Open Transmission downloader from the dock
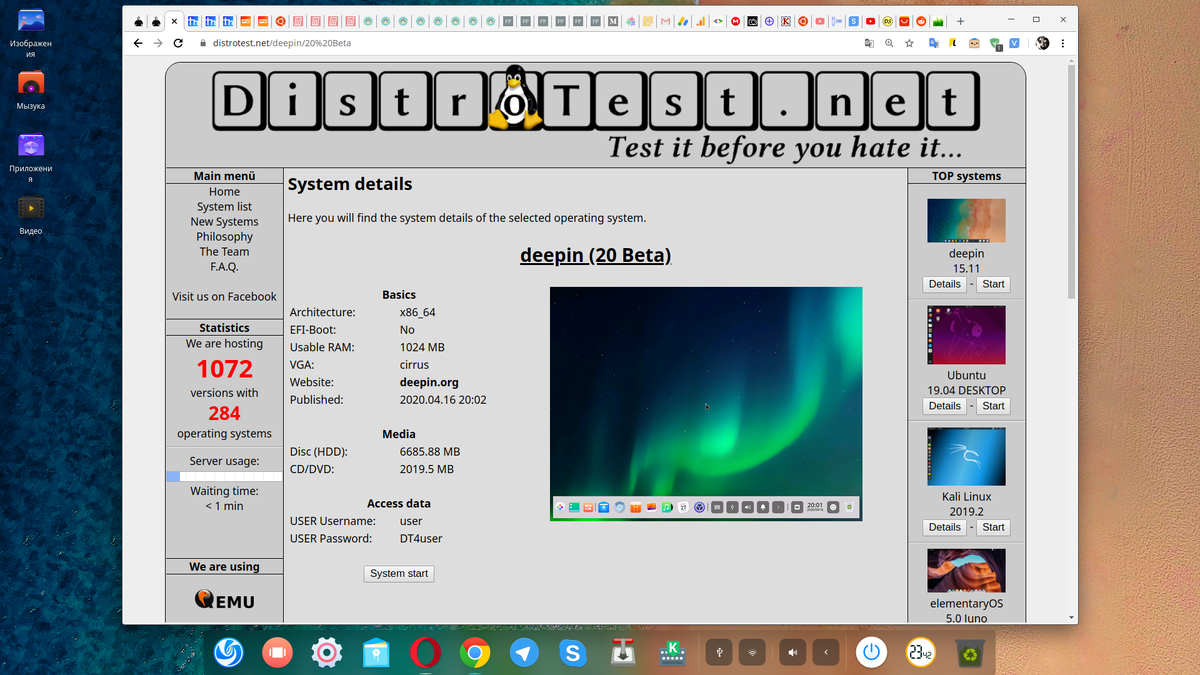 click(622, 653)
